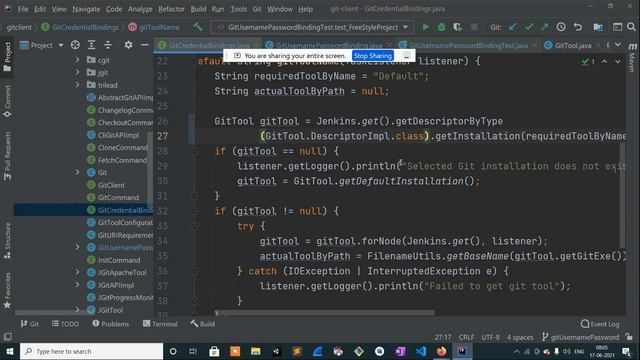Open run configuration dropdown

pos(313,27)
